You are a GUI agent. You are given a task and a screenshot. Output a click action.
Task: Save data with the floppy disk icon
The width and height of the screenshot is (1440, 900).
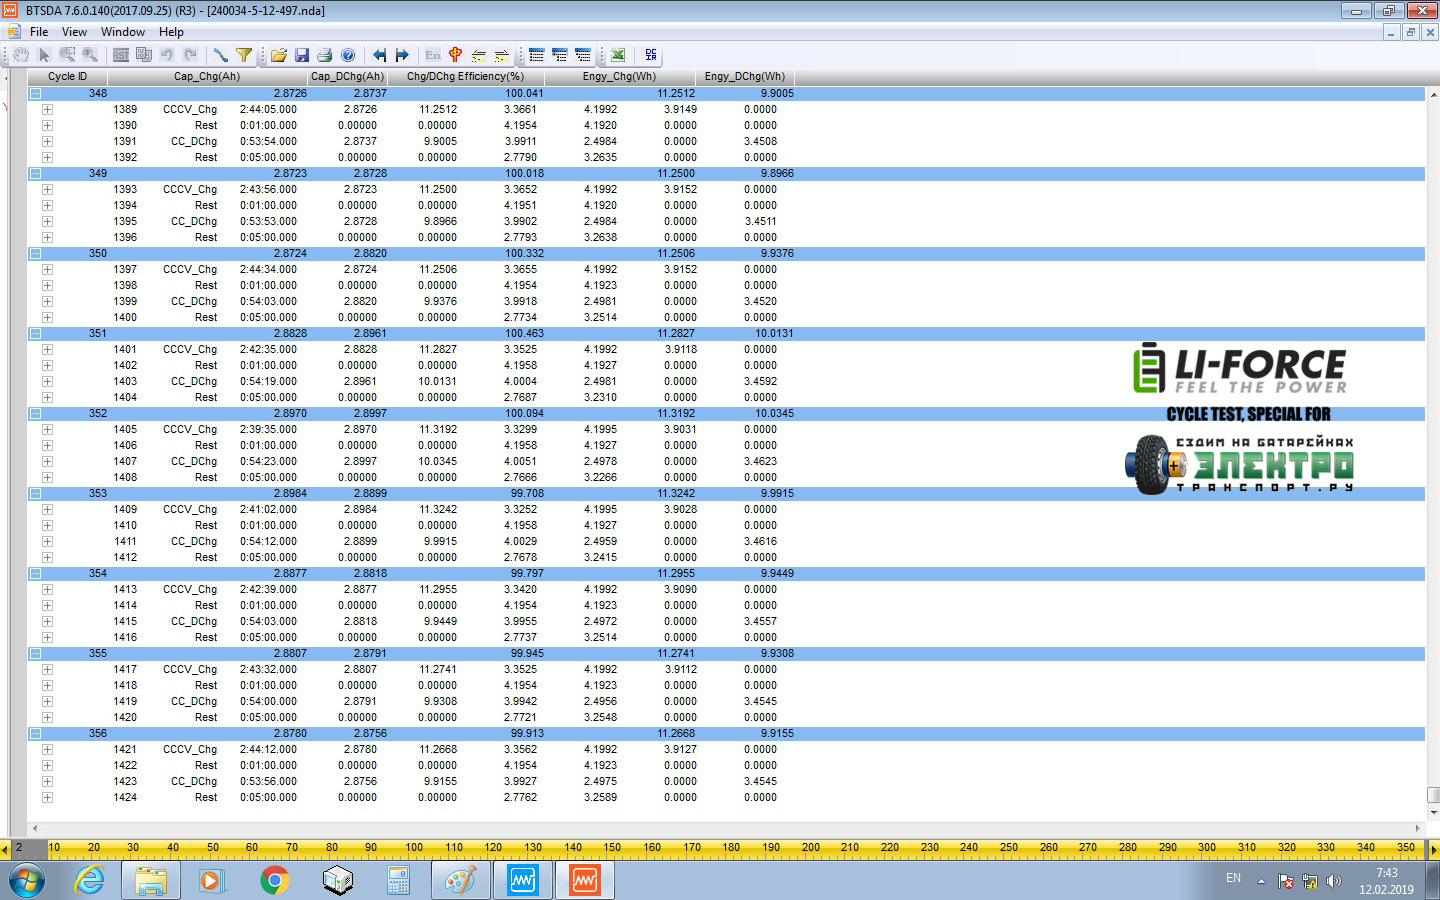[301, 55]
